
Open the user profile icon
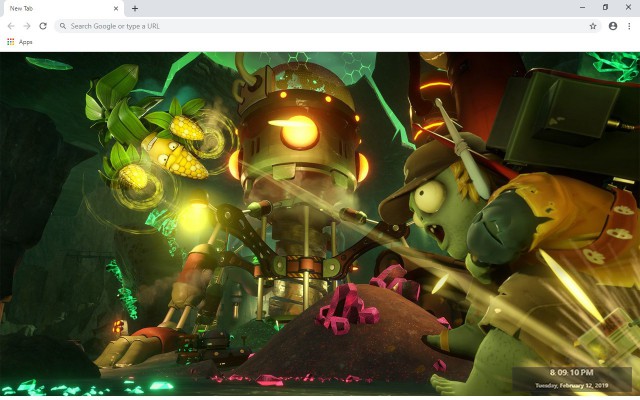(x=613, y=26)
